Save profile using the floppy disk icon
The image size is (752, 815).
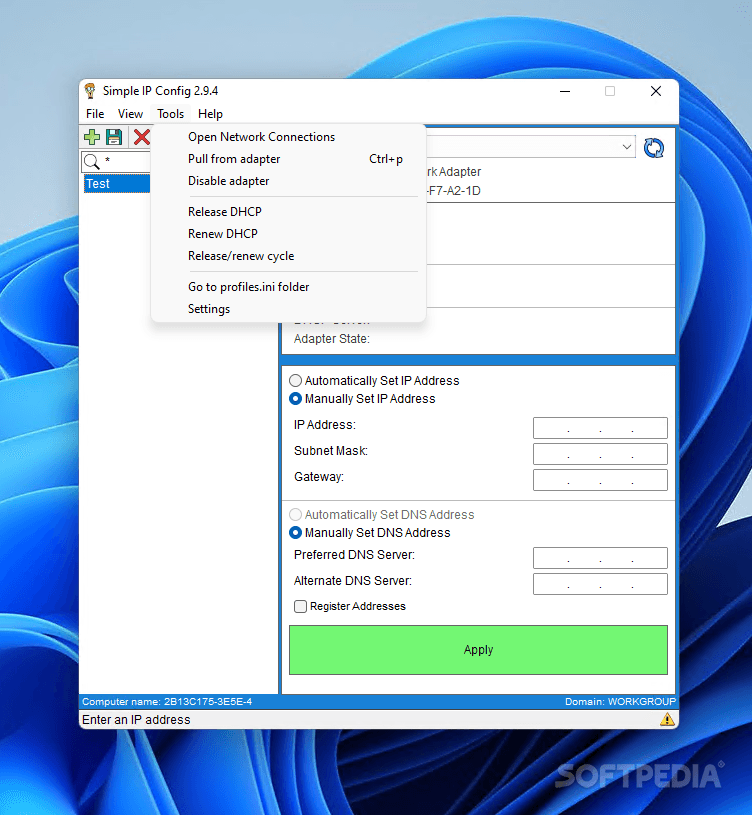tap(114, 137)
